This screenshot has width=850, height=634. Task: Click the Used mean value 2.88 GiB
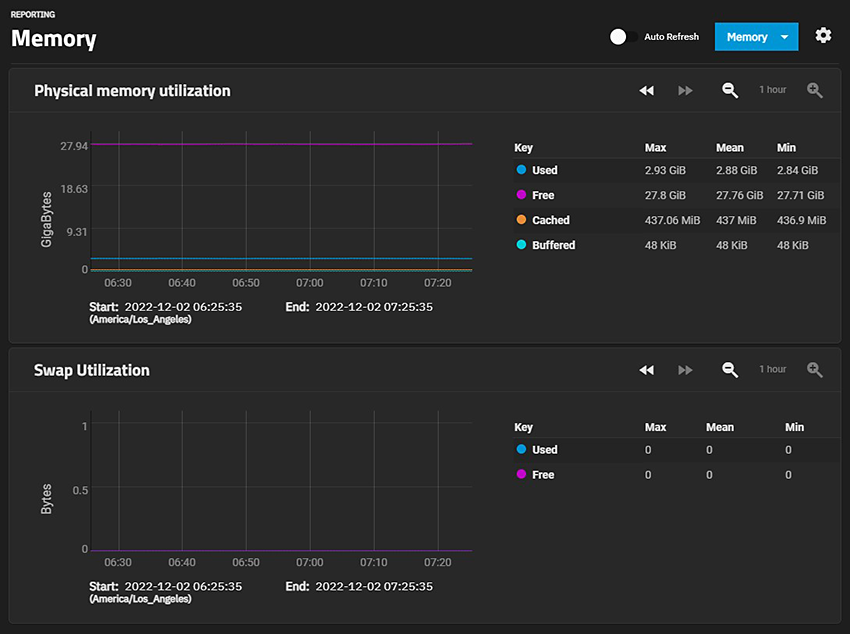click(736, 170)
